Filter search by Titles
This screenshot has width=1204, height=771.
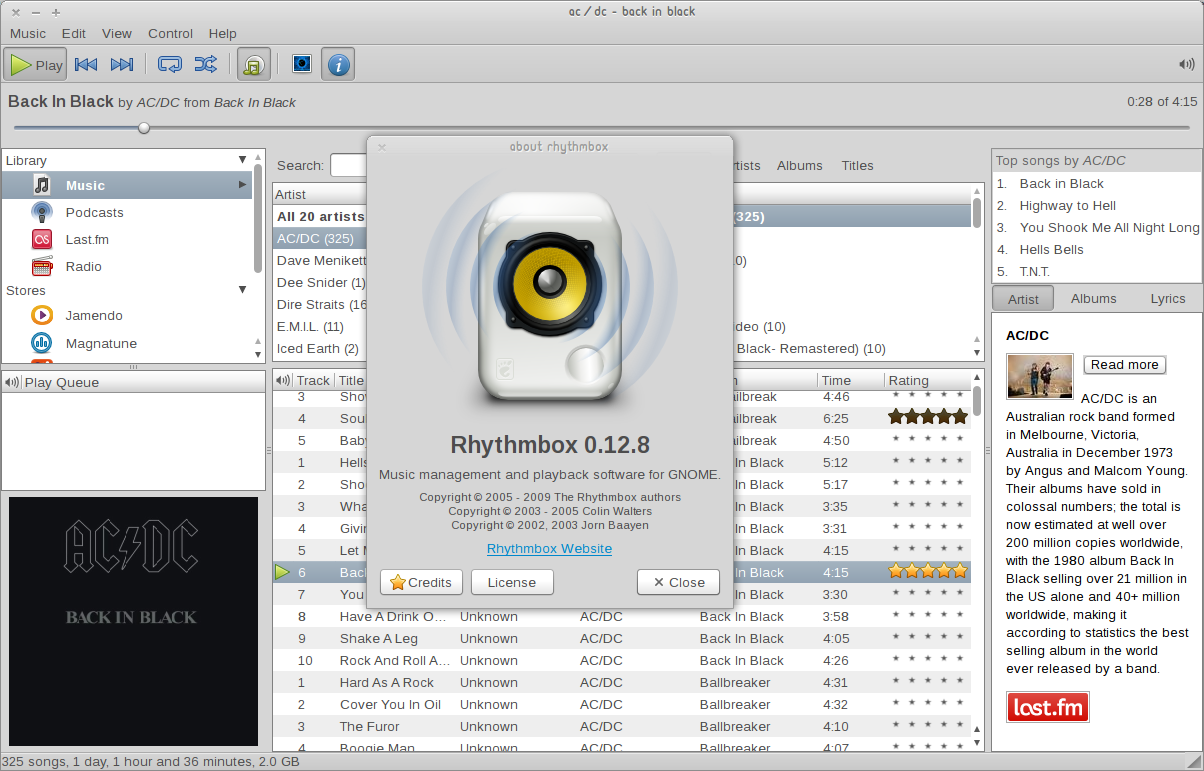point(857,165)
